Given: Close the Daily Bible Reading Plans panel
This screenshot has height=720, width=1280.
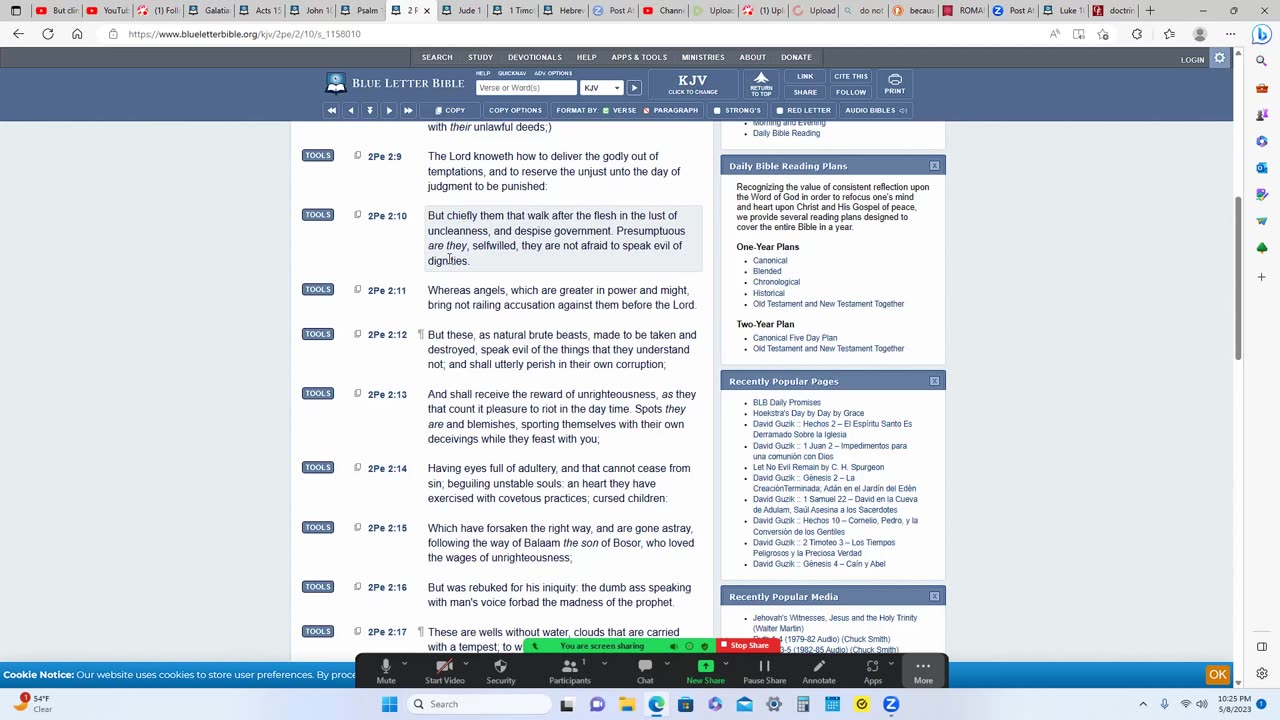Looking at the screenshot, I should [934, 166].
